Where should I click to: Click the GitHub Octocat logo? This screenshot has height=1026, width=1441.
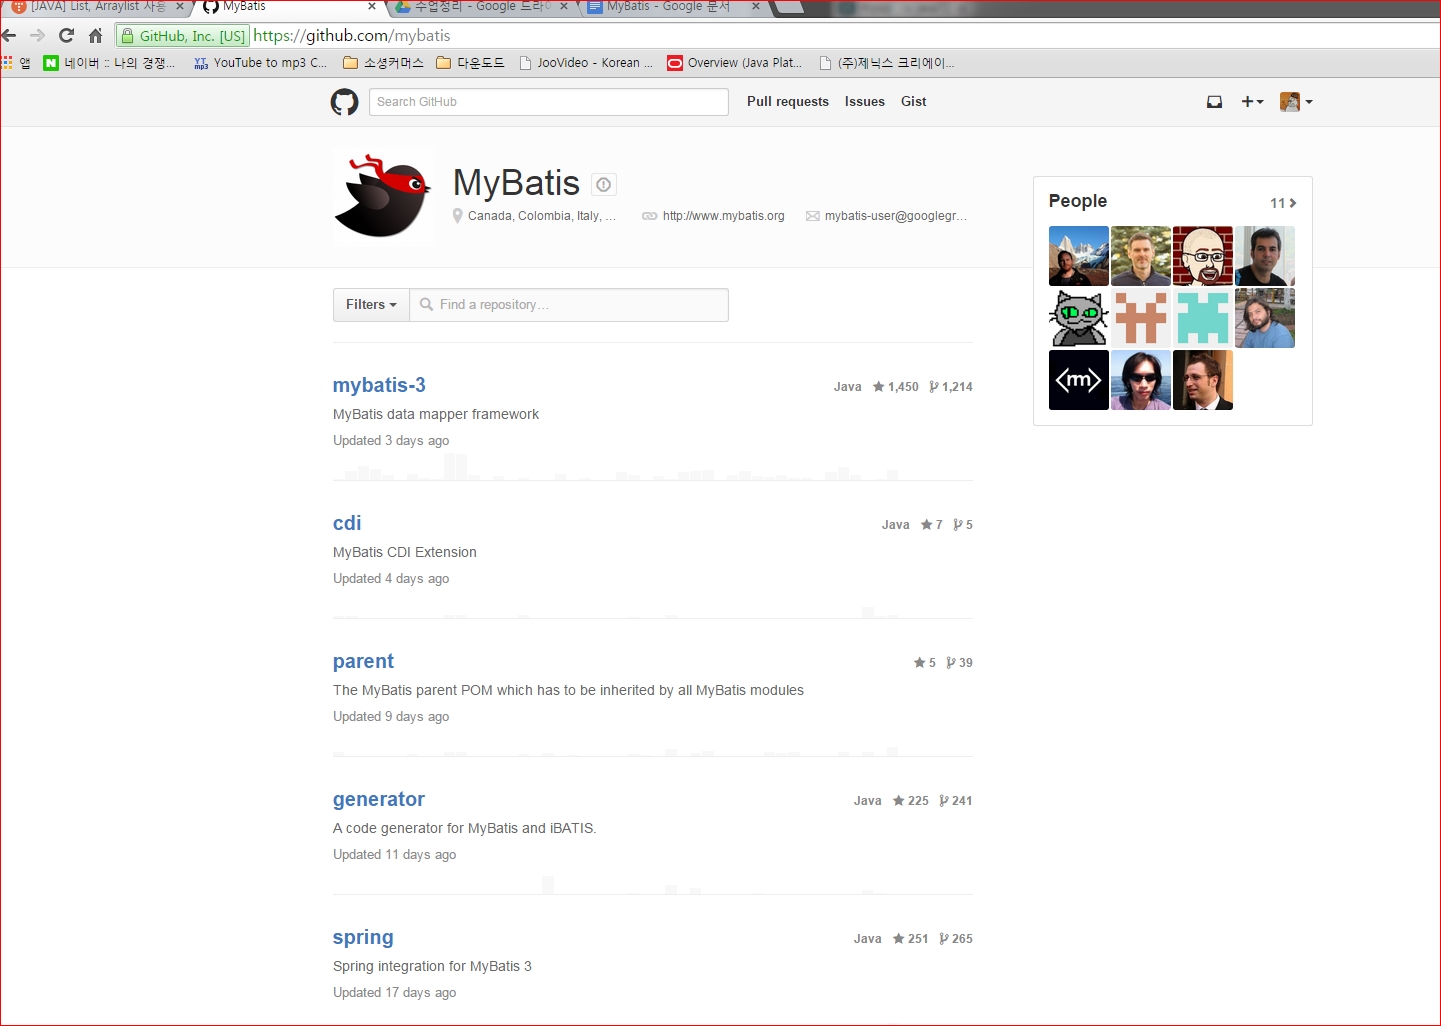point(344,102)
